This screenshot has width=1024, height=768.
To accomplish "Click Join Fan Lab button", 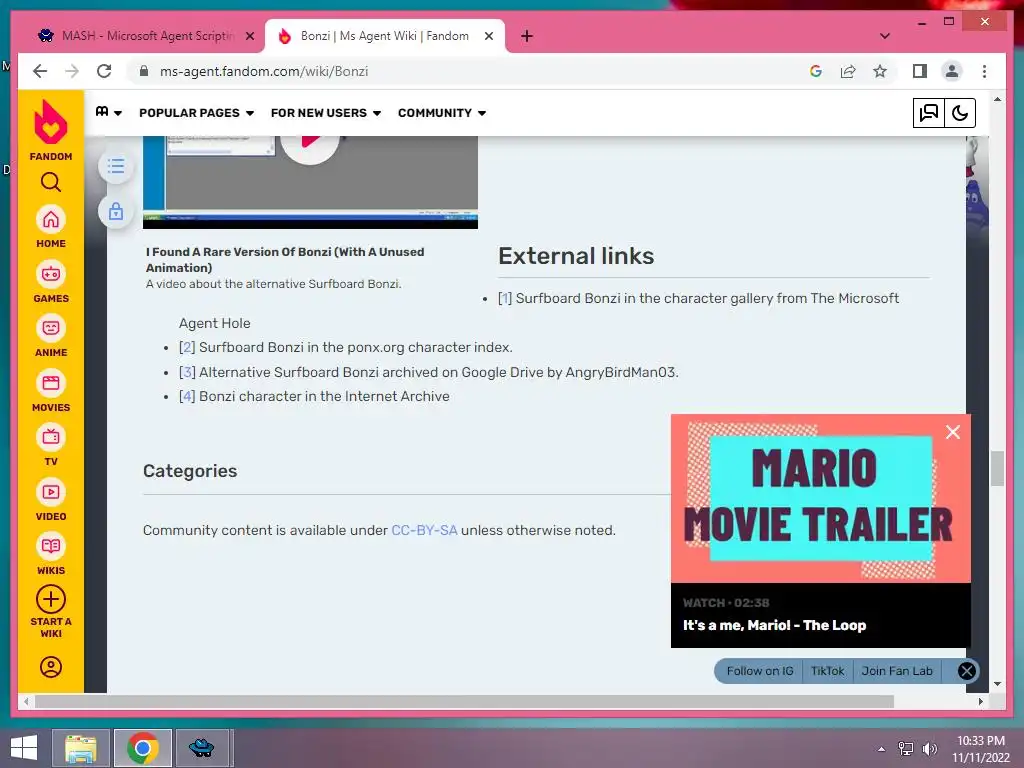I will 897,671.
